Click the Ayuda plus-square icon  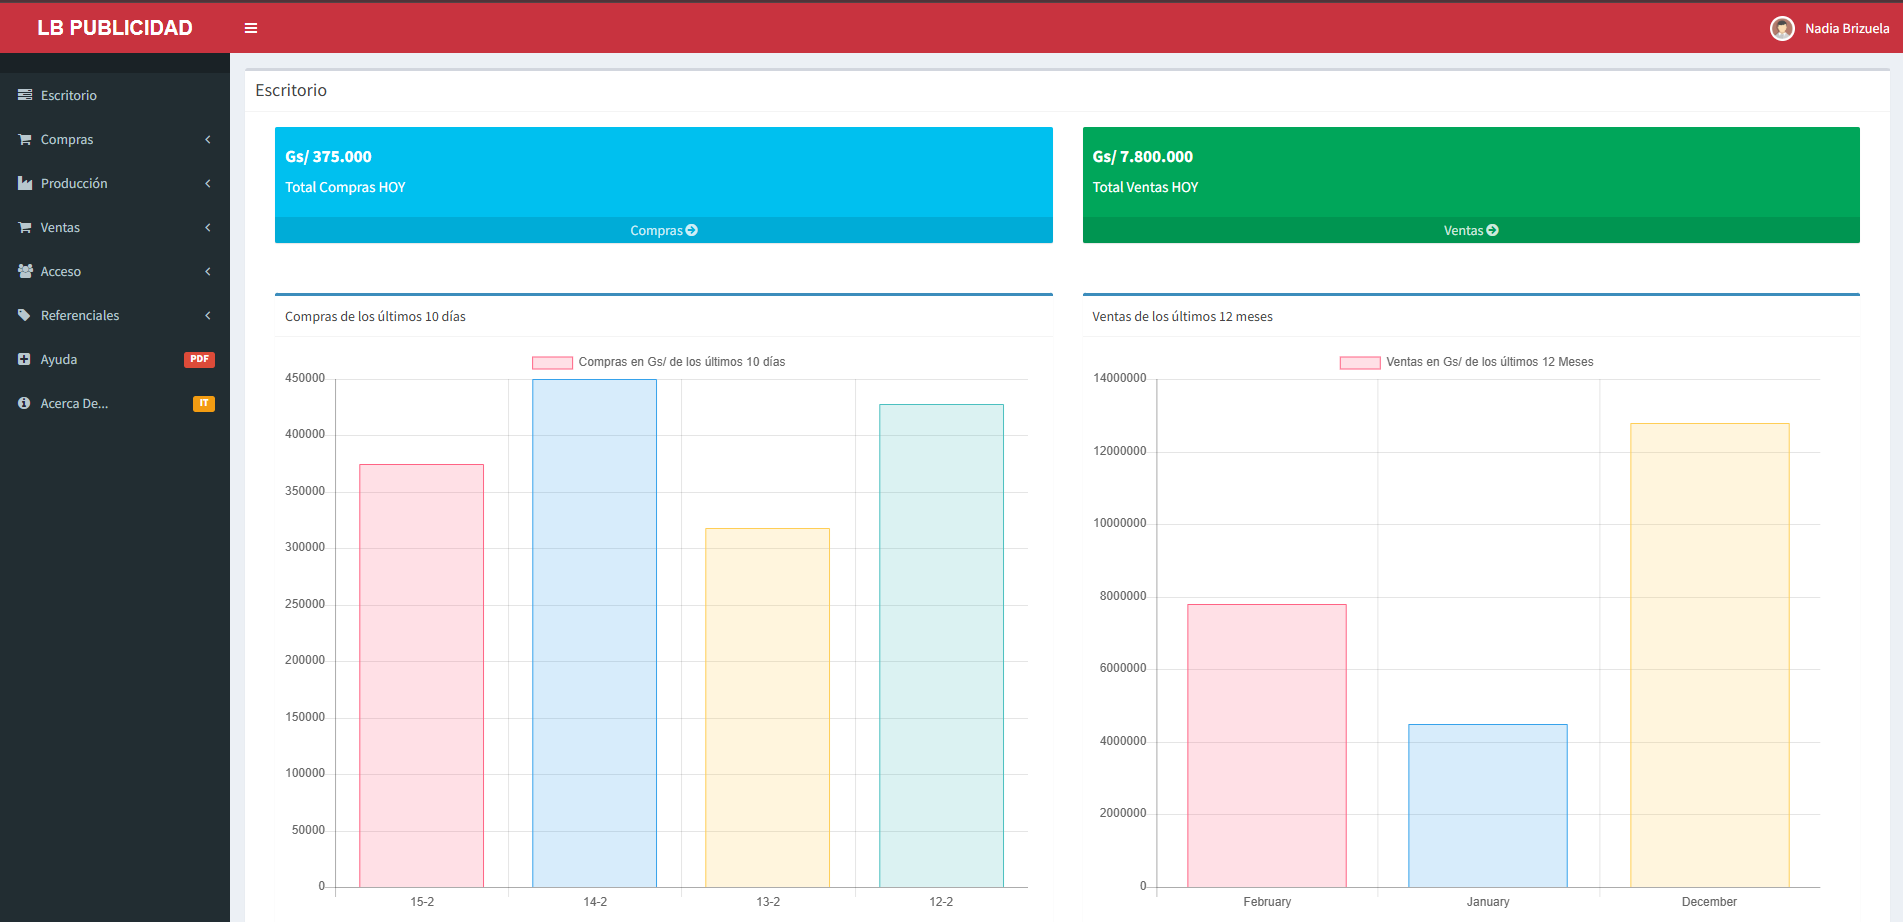click(x=24, y=359)
